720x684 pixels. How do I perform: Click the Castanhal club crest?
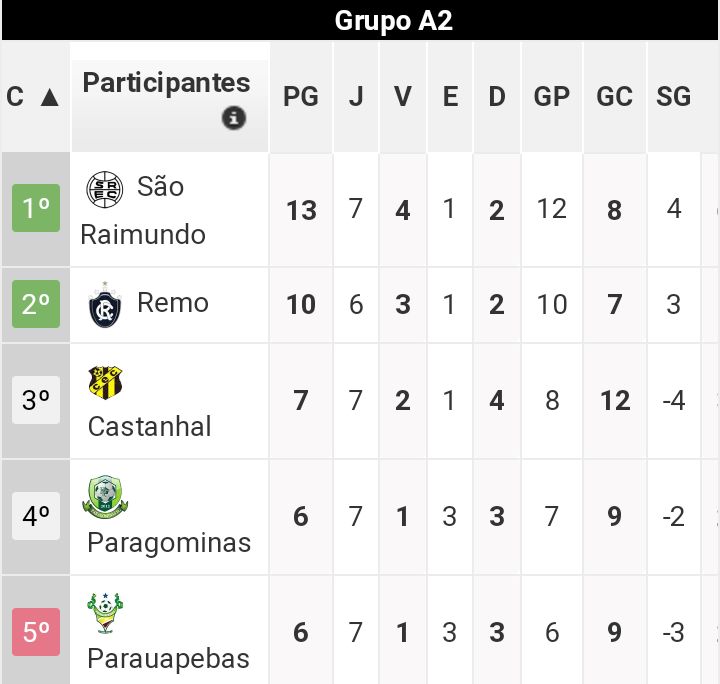[x=105, y=382]
